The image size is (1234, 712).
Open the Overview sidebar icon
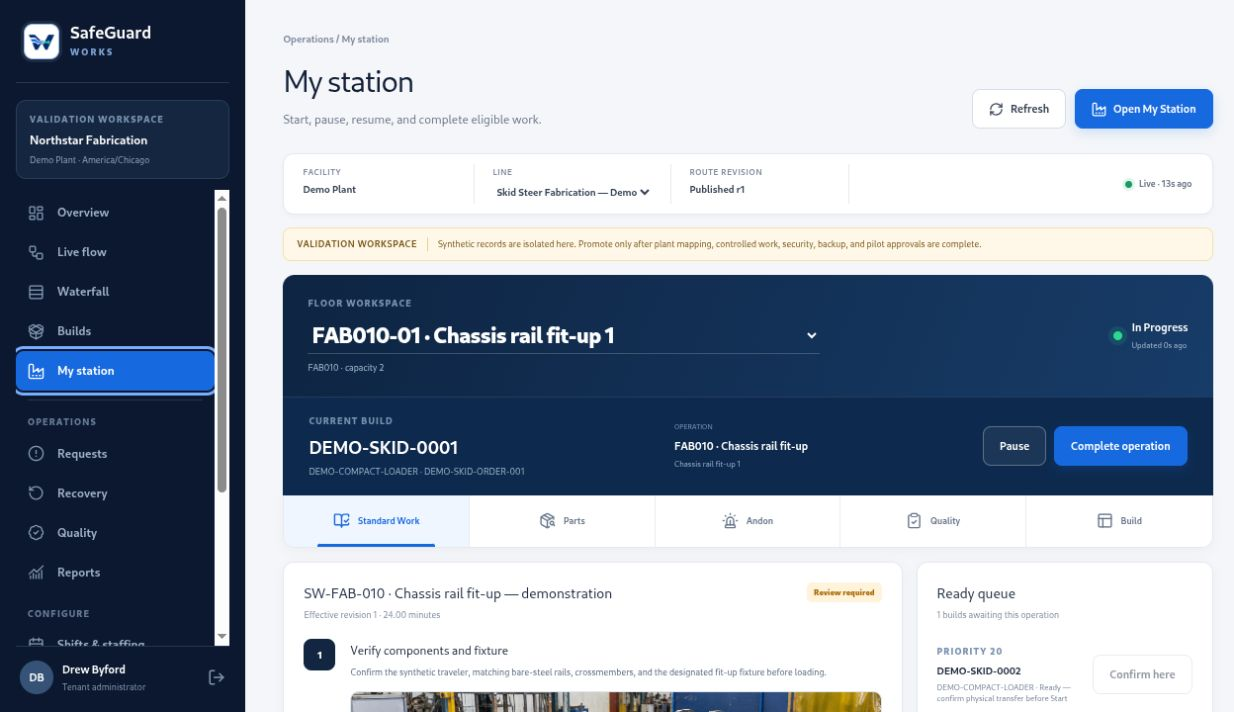36,213
